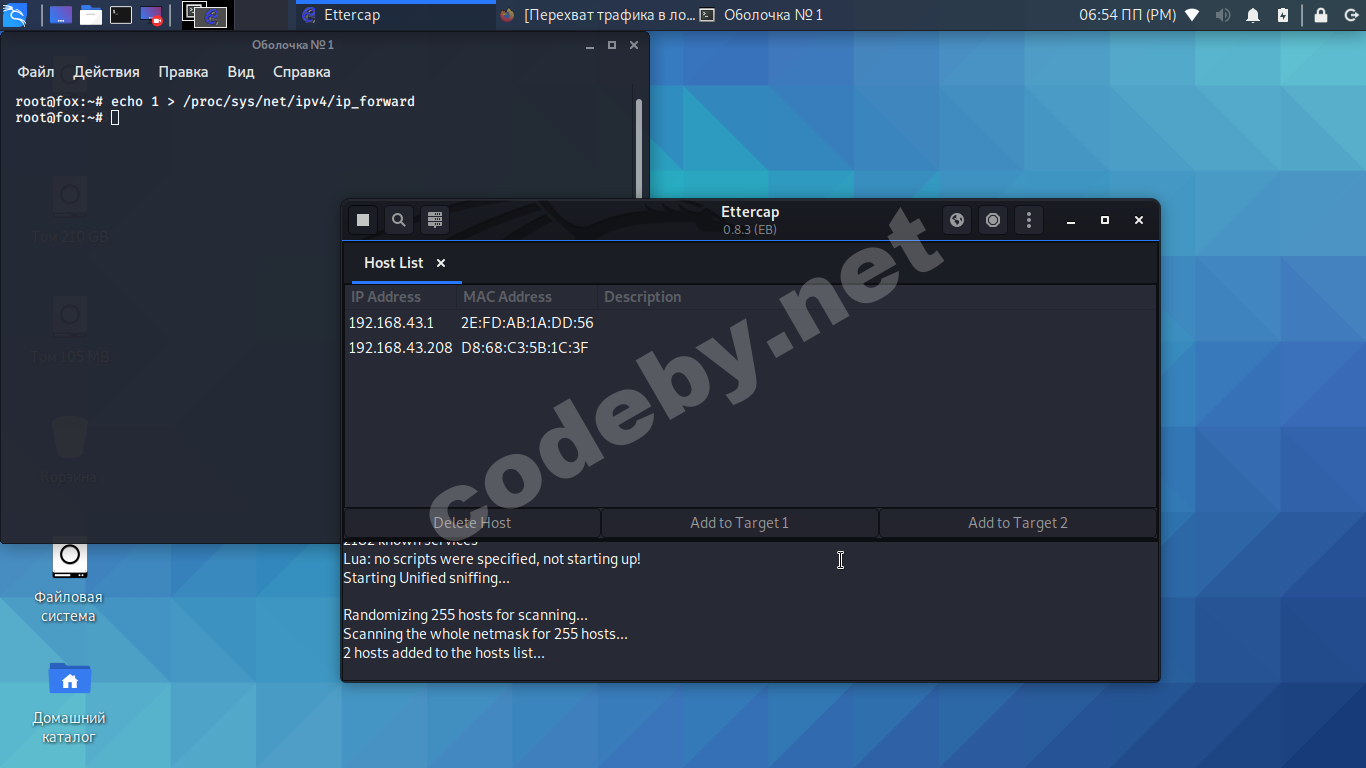1366x768 pixels.
Task: Click the stop MITM round icon
Action: (993, 220)
